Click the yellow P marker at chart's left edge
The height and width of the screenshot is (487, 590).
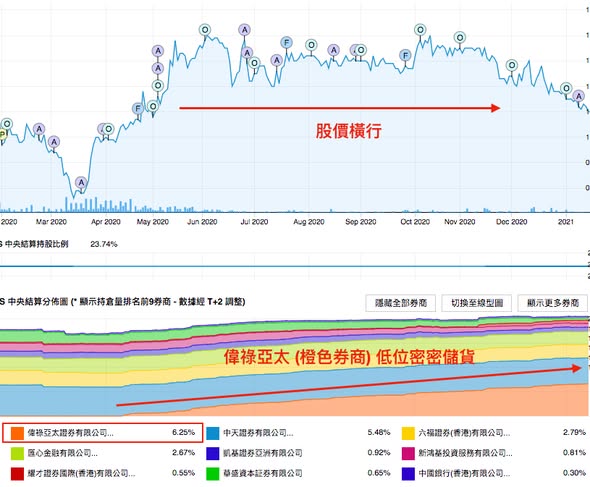click(2, 134)
